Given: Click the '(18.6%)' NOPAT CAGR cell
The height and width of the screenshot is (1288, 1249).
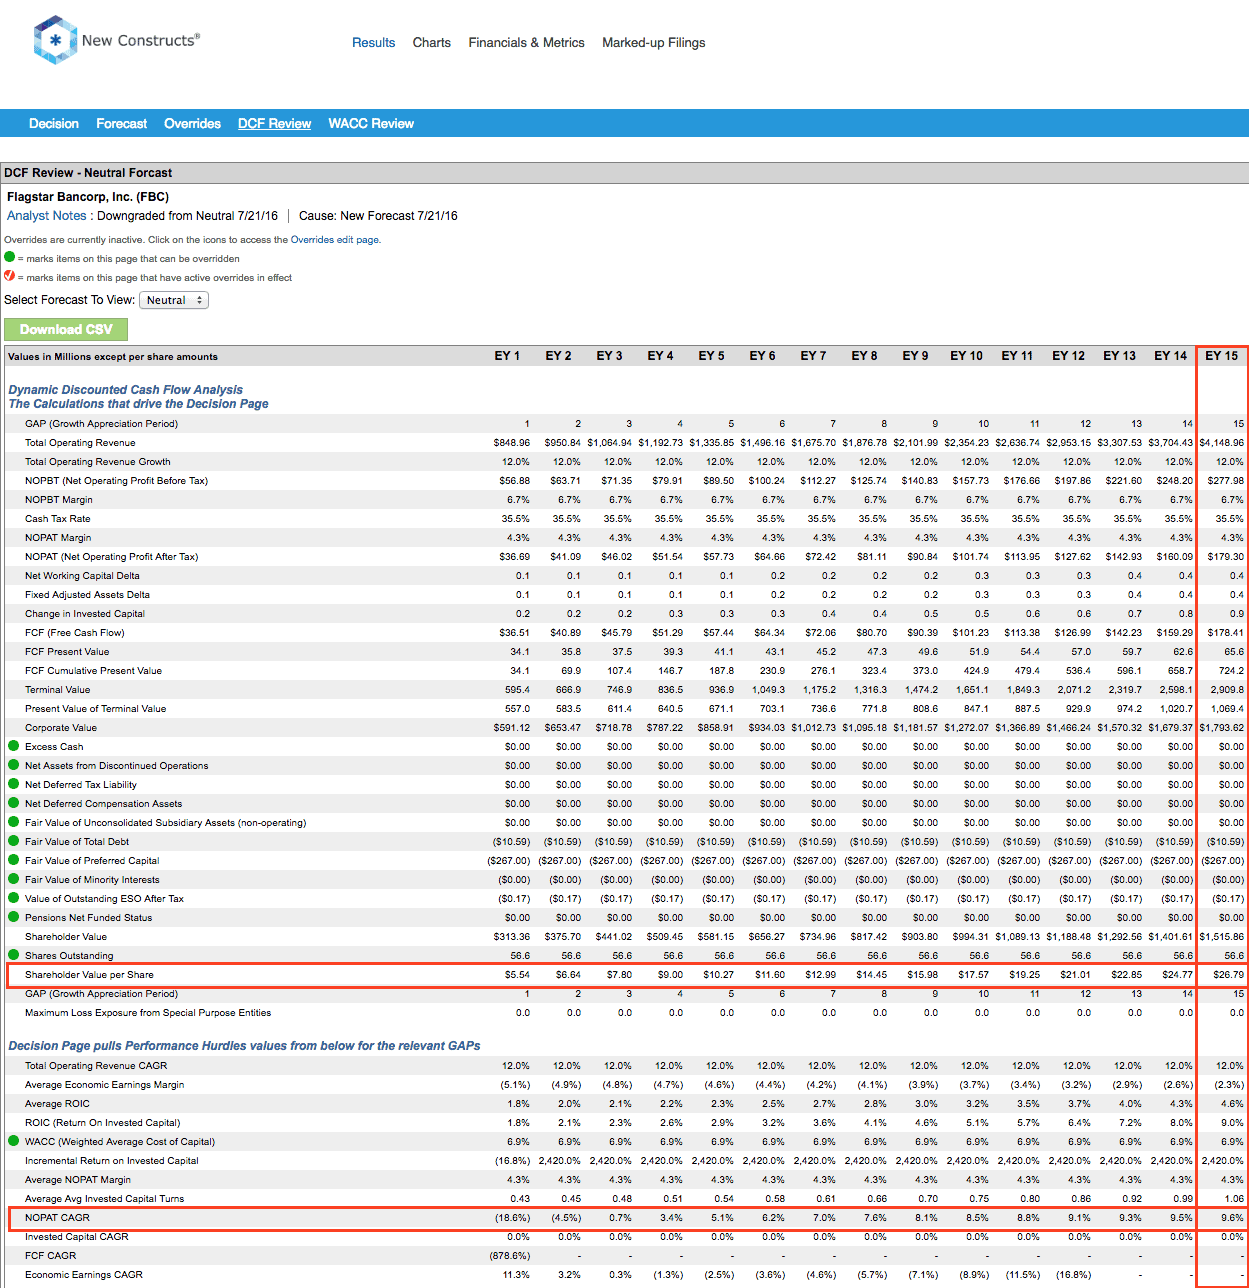Looking at the screenshot, I should [x=513, y=1218].
